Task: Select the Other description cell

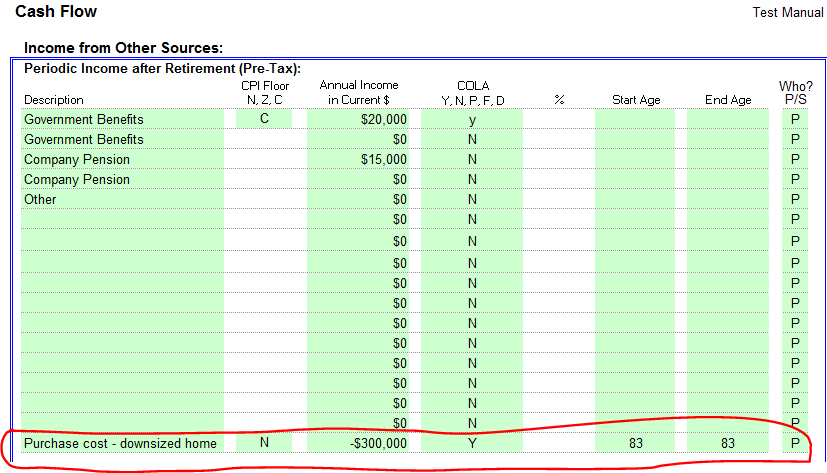Action: tap(120, 200)
